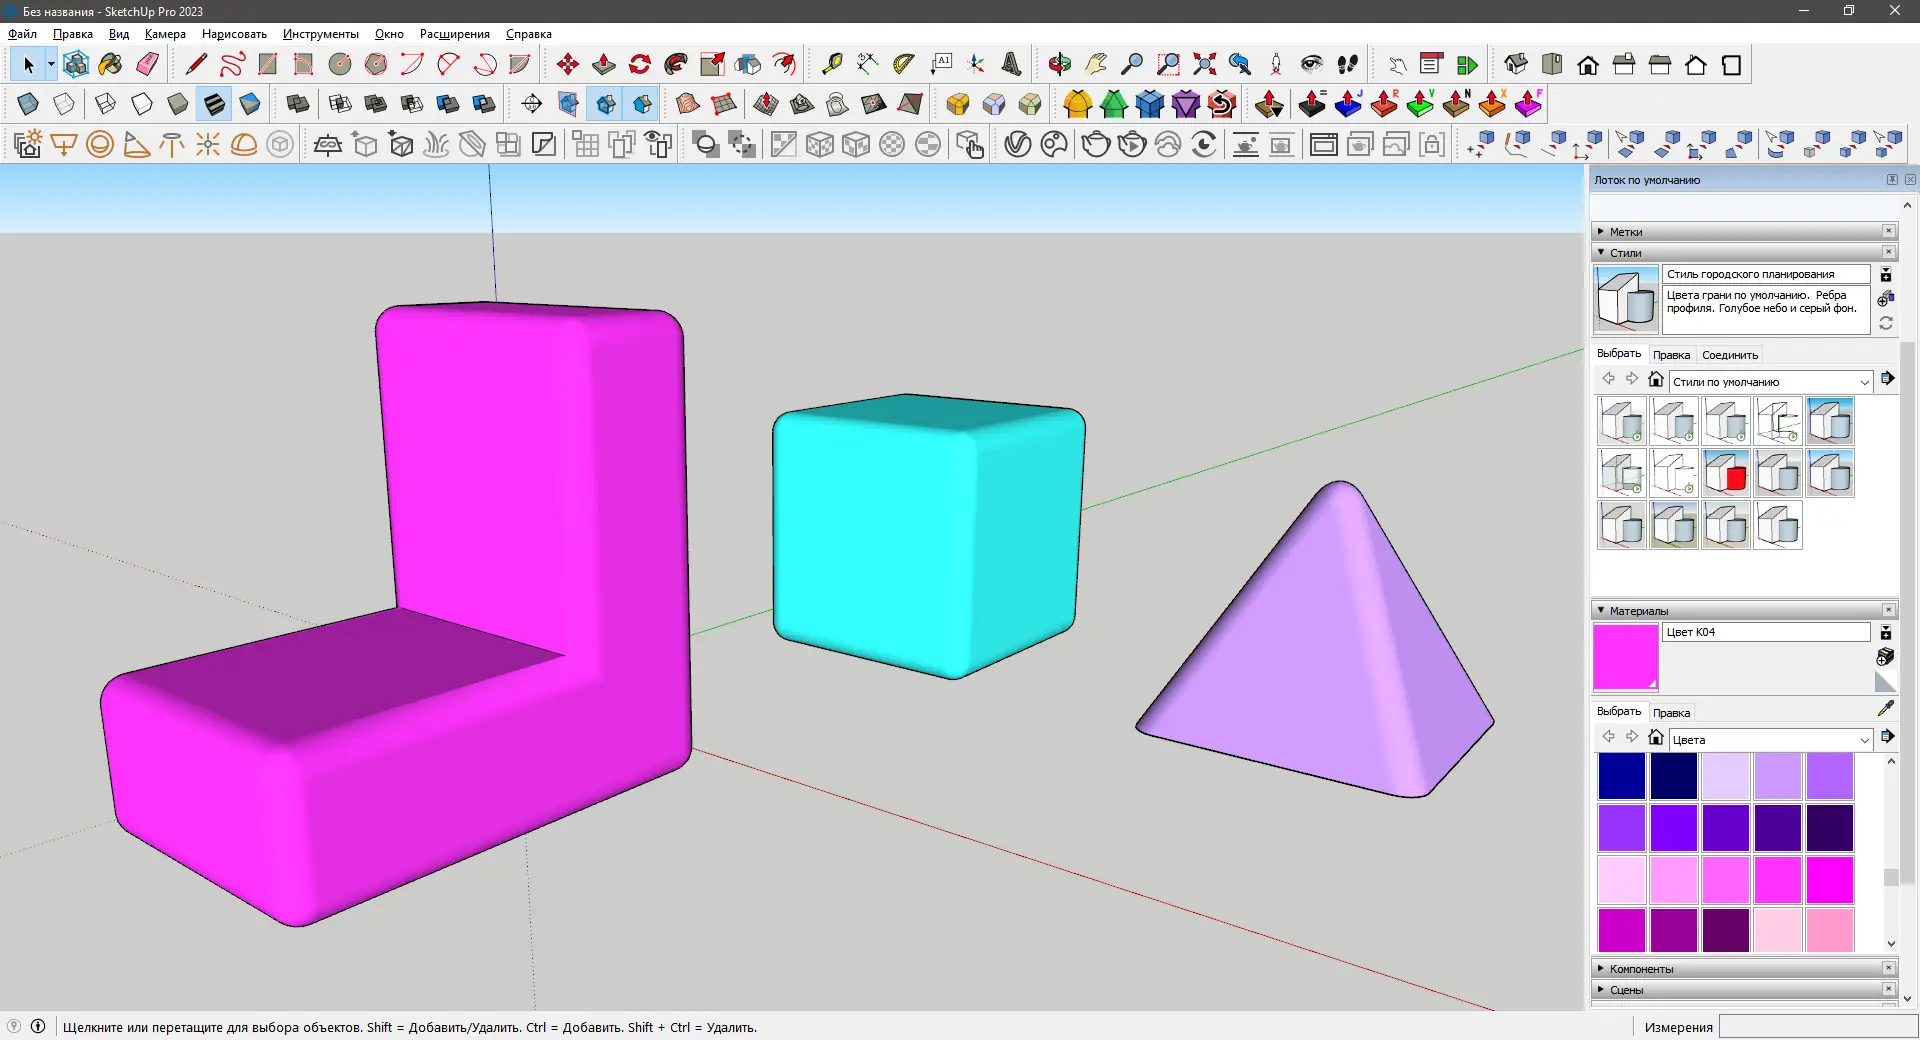1920x1040 pixels.
Task: Toggle Back Edges face style
Action: click(64, 104)
